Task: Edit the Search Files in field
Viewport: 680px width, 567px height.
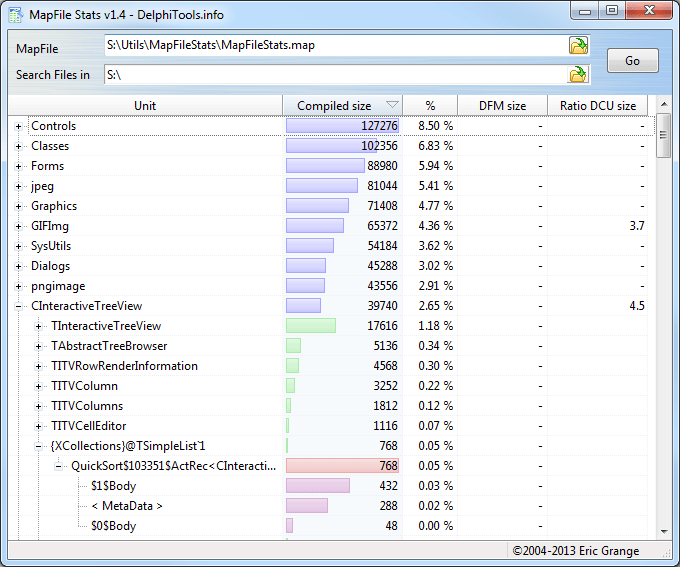Action: point(336,75)
